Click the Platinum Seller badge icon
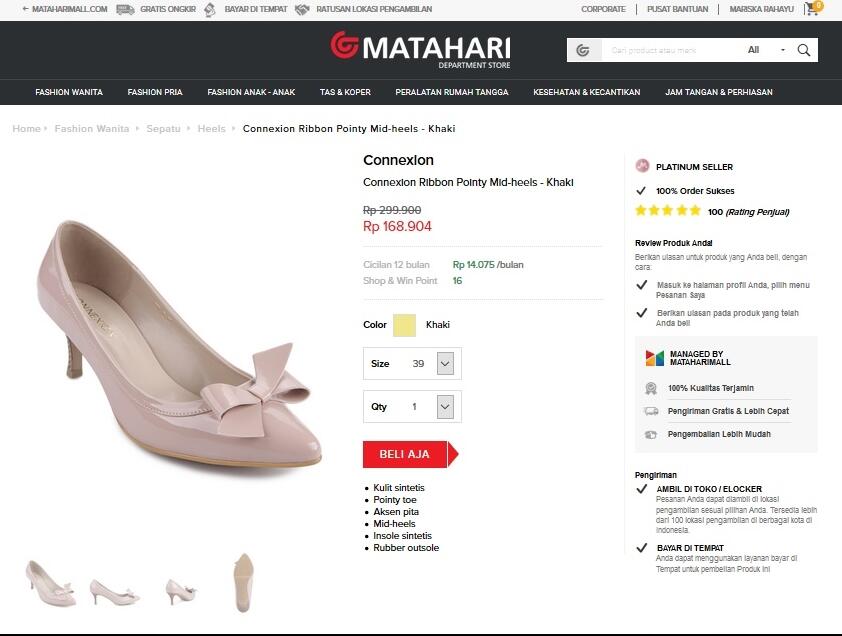The width and height of the screenshot is (842, 636). (x=642, y=167)
